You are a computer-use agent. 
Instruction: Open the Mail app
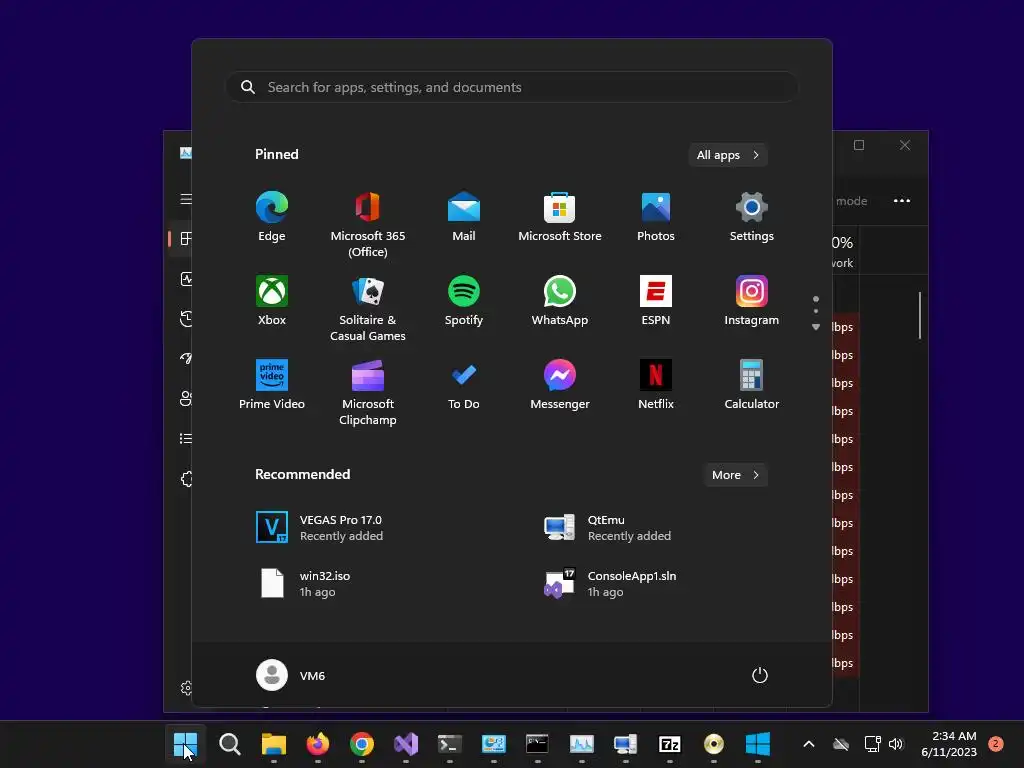[x=464, y=217]
